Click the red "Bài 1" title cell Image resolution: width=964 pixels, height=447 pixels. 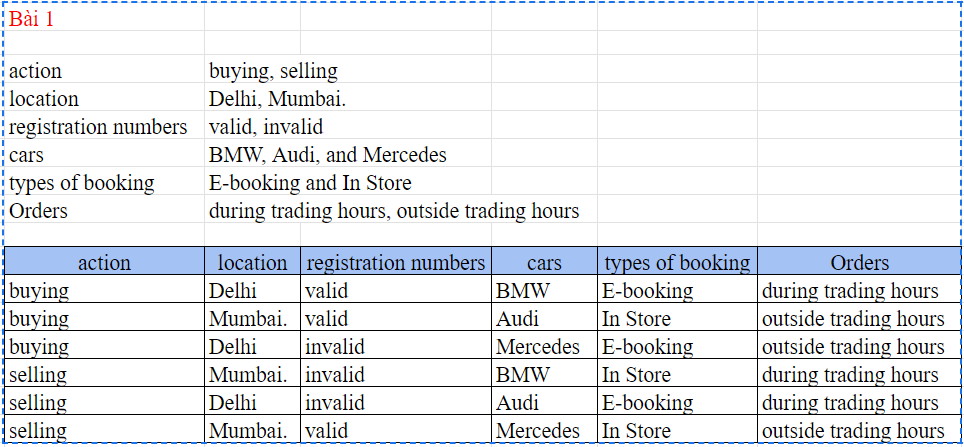32,20
